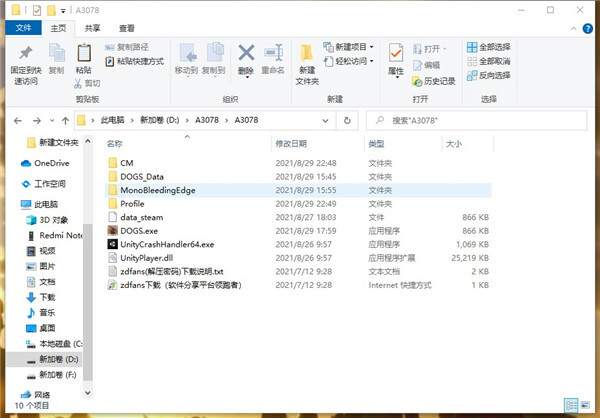This screenshot has width=600, height=418.
Task: Click the Paste clipboard icon
Action: [84, 52]
